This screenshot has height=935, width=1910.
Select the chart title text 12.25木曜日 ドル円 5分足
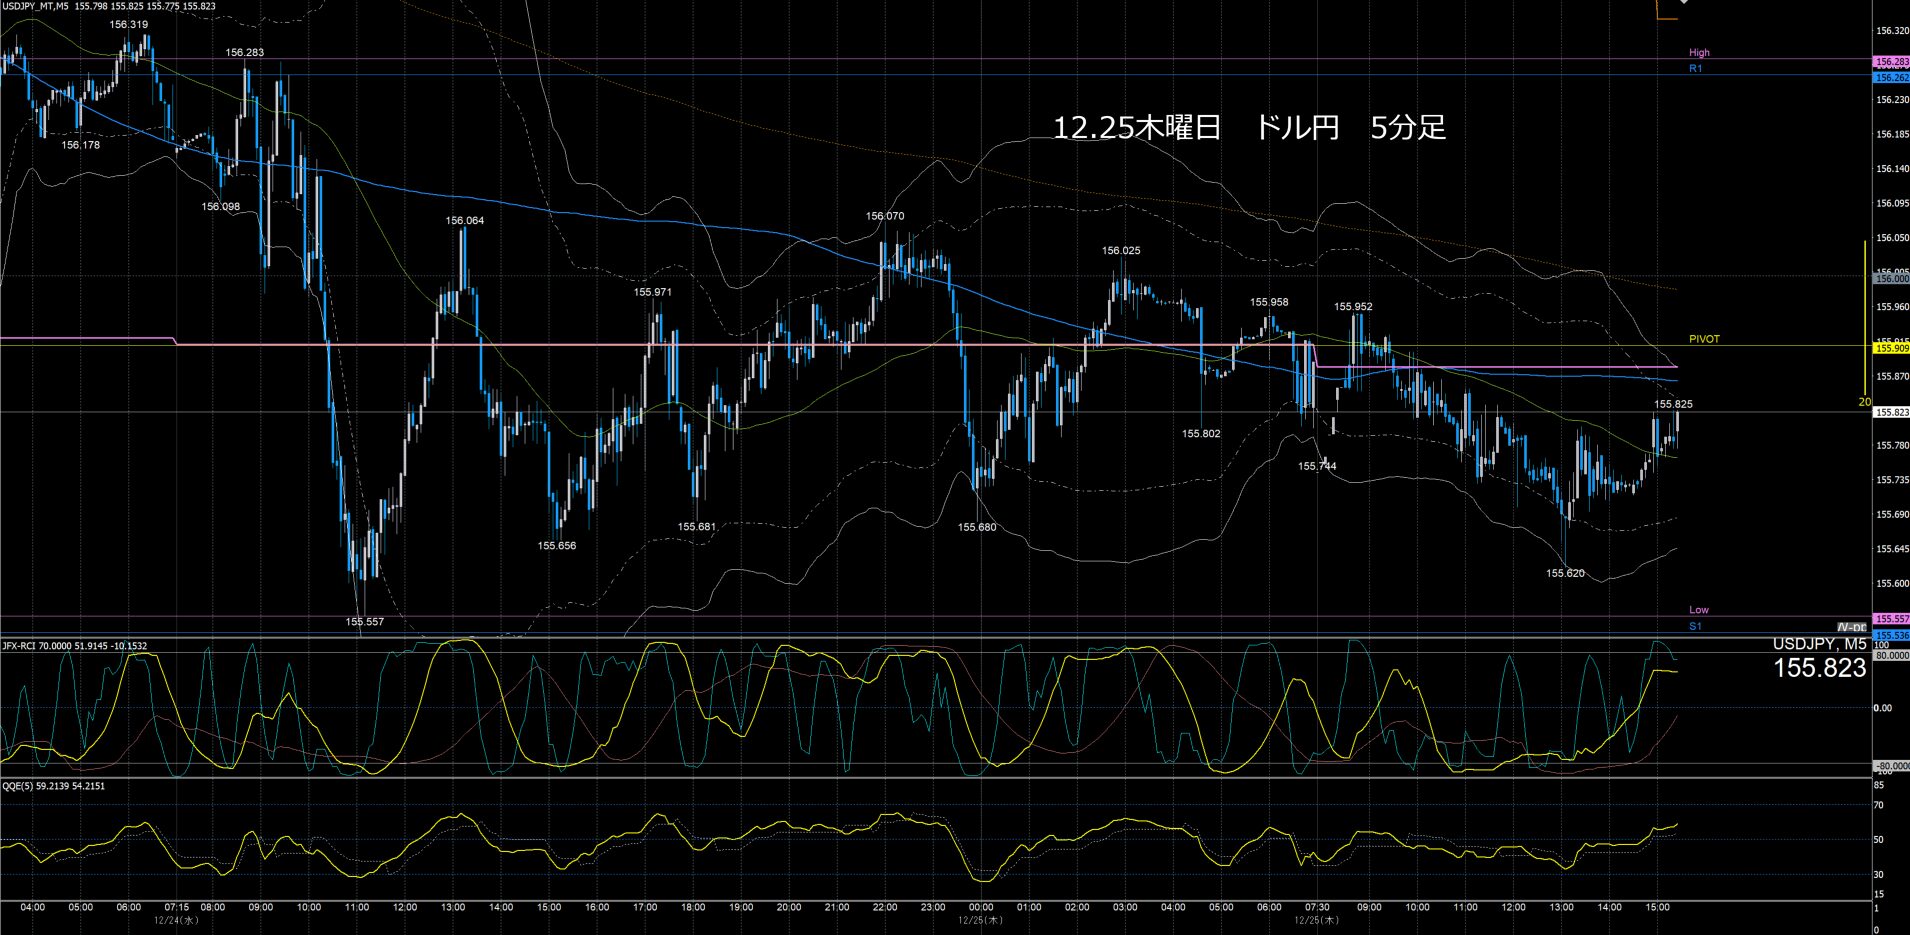coord(1249,128)
